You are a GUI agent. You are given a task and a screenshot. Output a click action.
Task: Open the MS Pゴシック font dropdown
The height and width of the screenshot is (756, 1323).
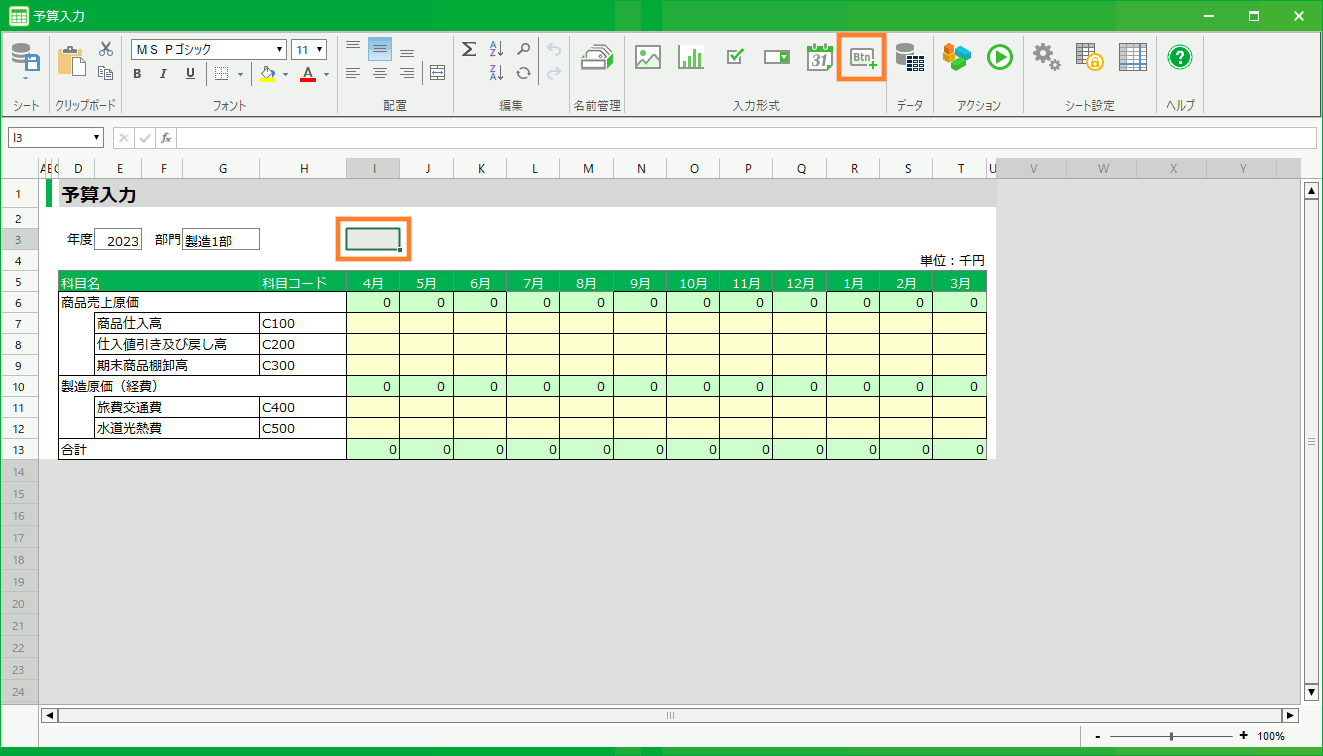[280, 50]
